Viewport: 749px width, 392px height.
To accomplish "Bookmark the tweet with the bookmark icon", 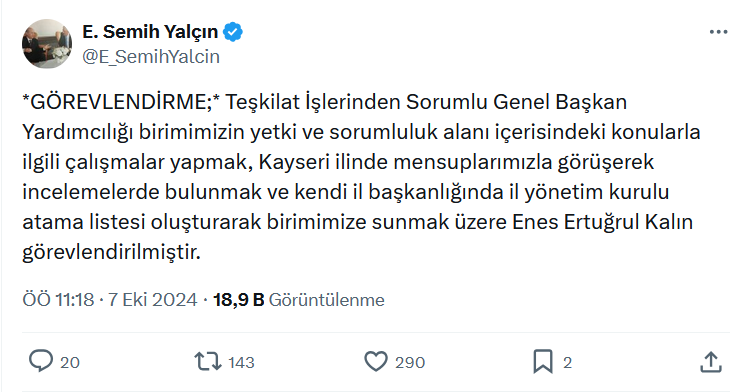I will [543, 362].
